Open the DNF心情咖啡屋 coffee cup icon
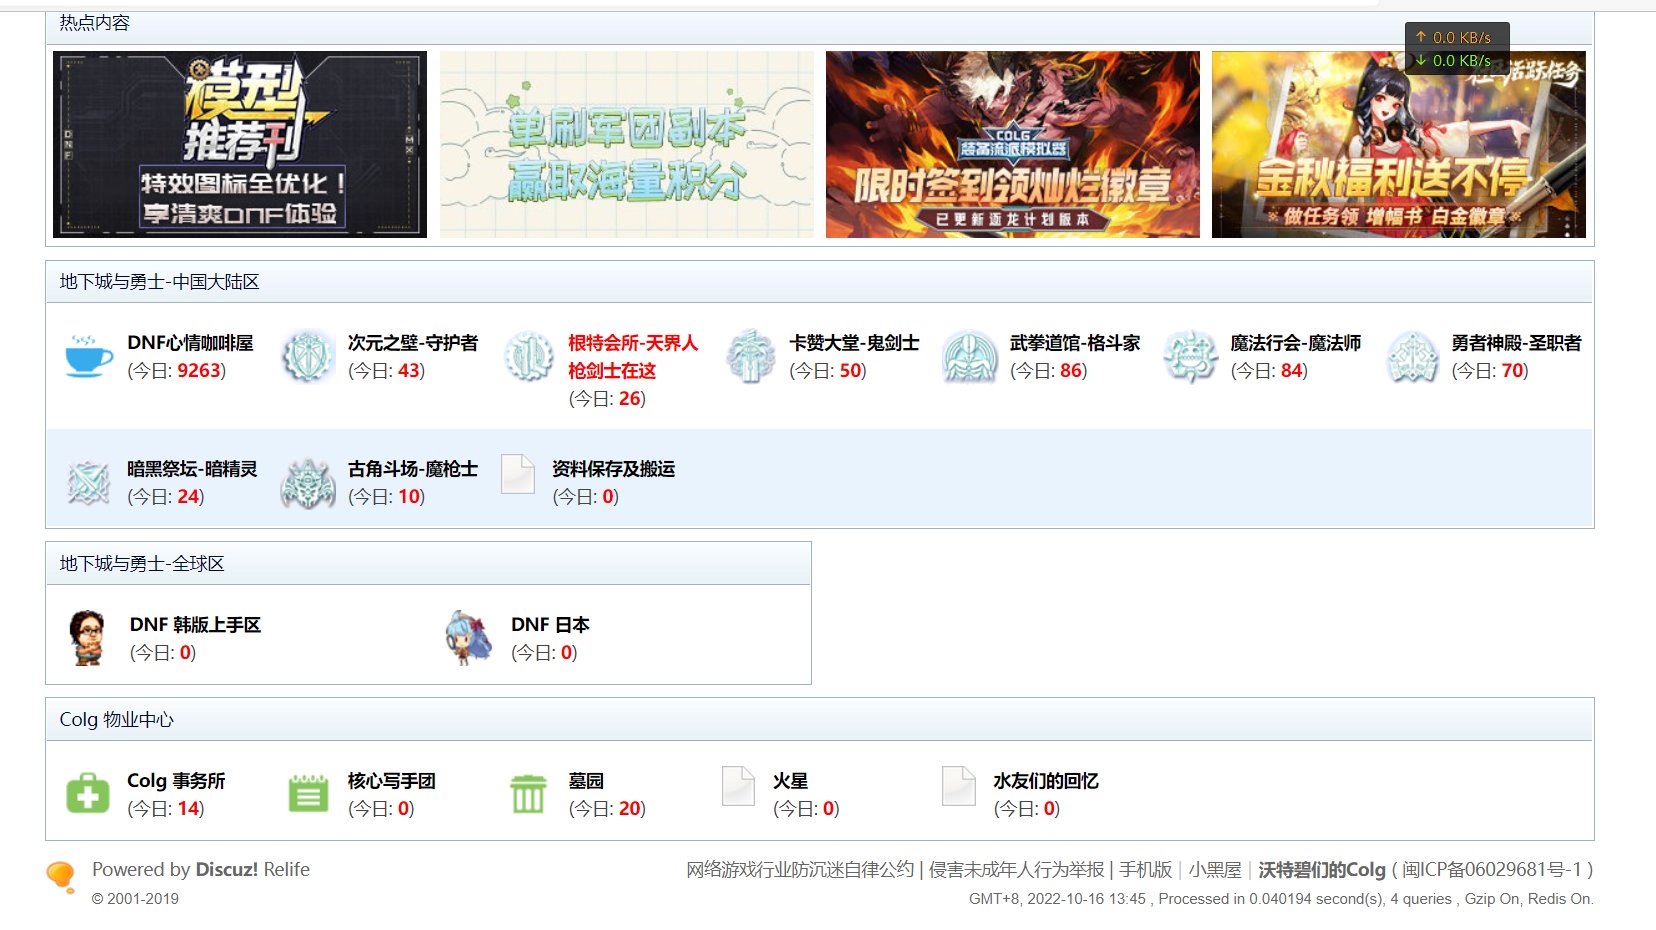 pyautogui.click(x=88, y=356)
